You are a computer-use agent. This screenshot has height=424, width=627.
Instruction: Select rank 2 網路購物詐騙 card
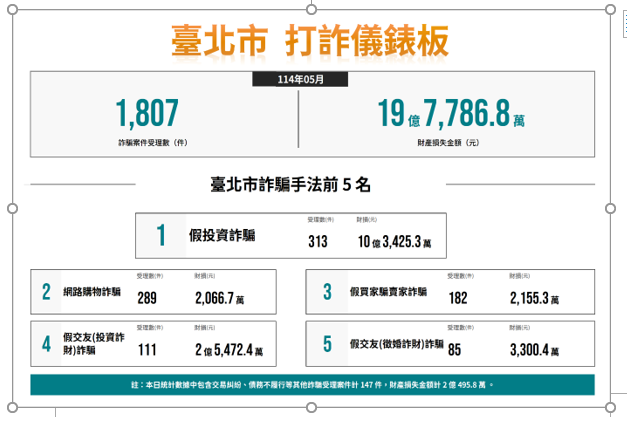[x=151, y=292]
